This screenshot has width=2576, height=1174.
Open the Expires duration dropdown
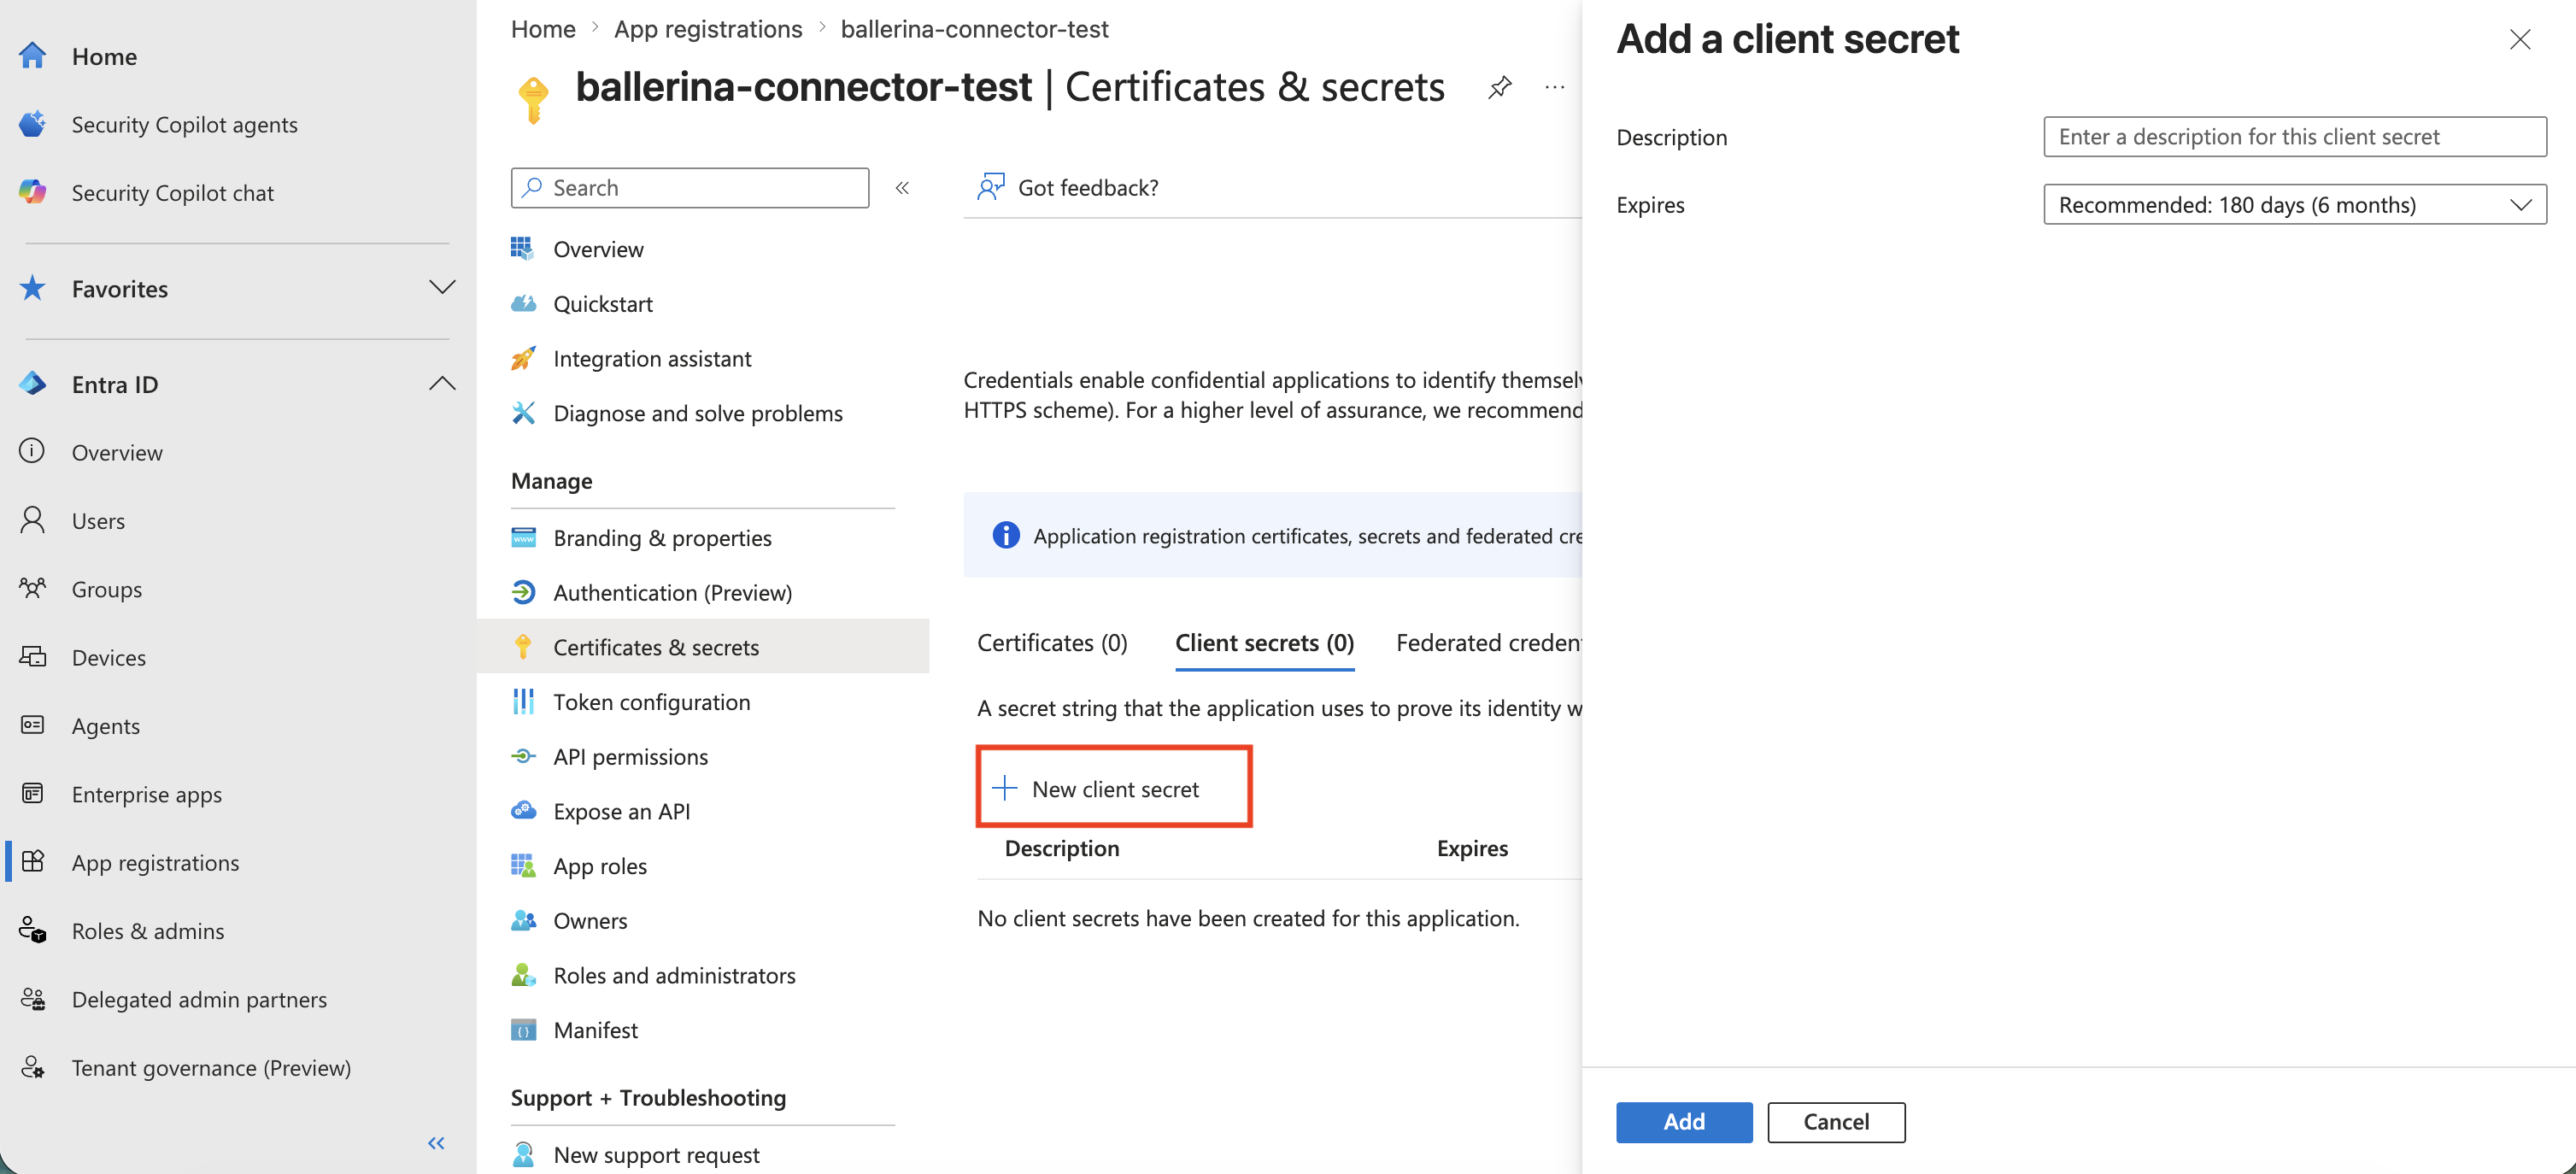(x=2294, y=204)
